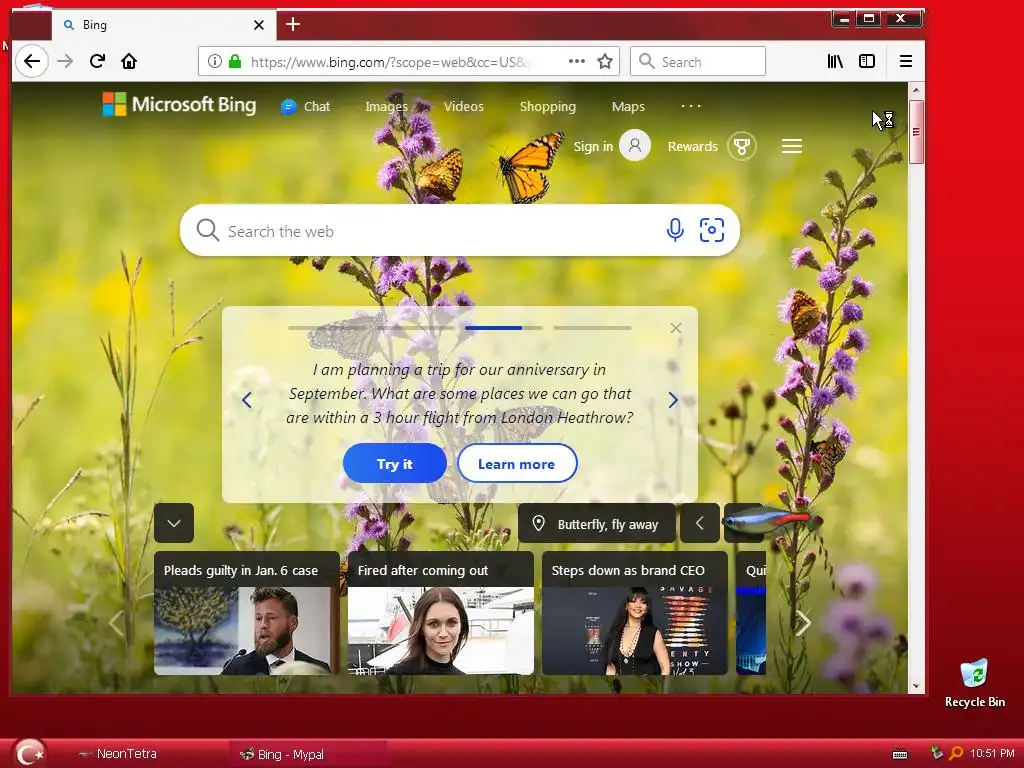Screen dimensions: 1024x768
Task: Click the news carousel left arrow
Action: pos(116,622)
